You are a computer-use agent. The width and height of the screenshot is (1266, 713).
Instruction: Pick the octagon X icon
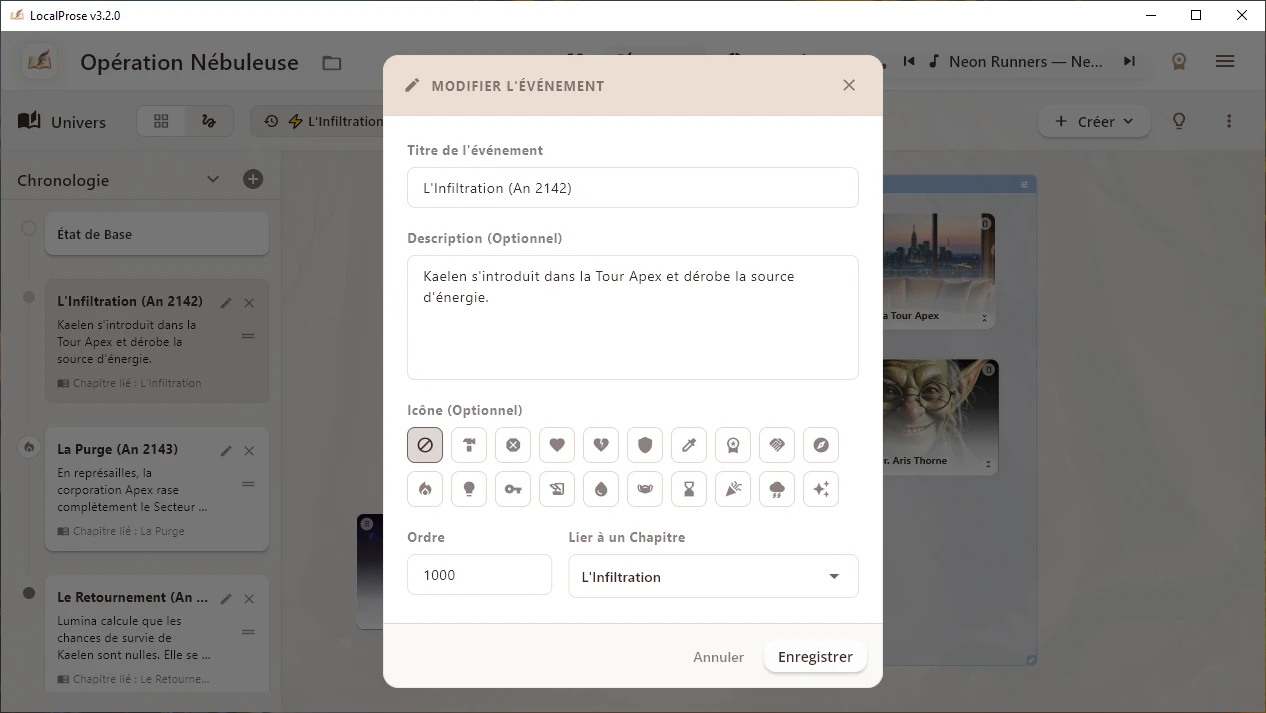(513, 445)
